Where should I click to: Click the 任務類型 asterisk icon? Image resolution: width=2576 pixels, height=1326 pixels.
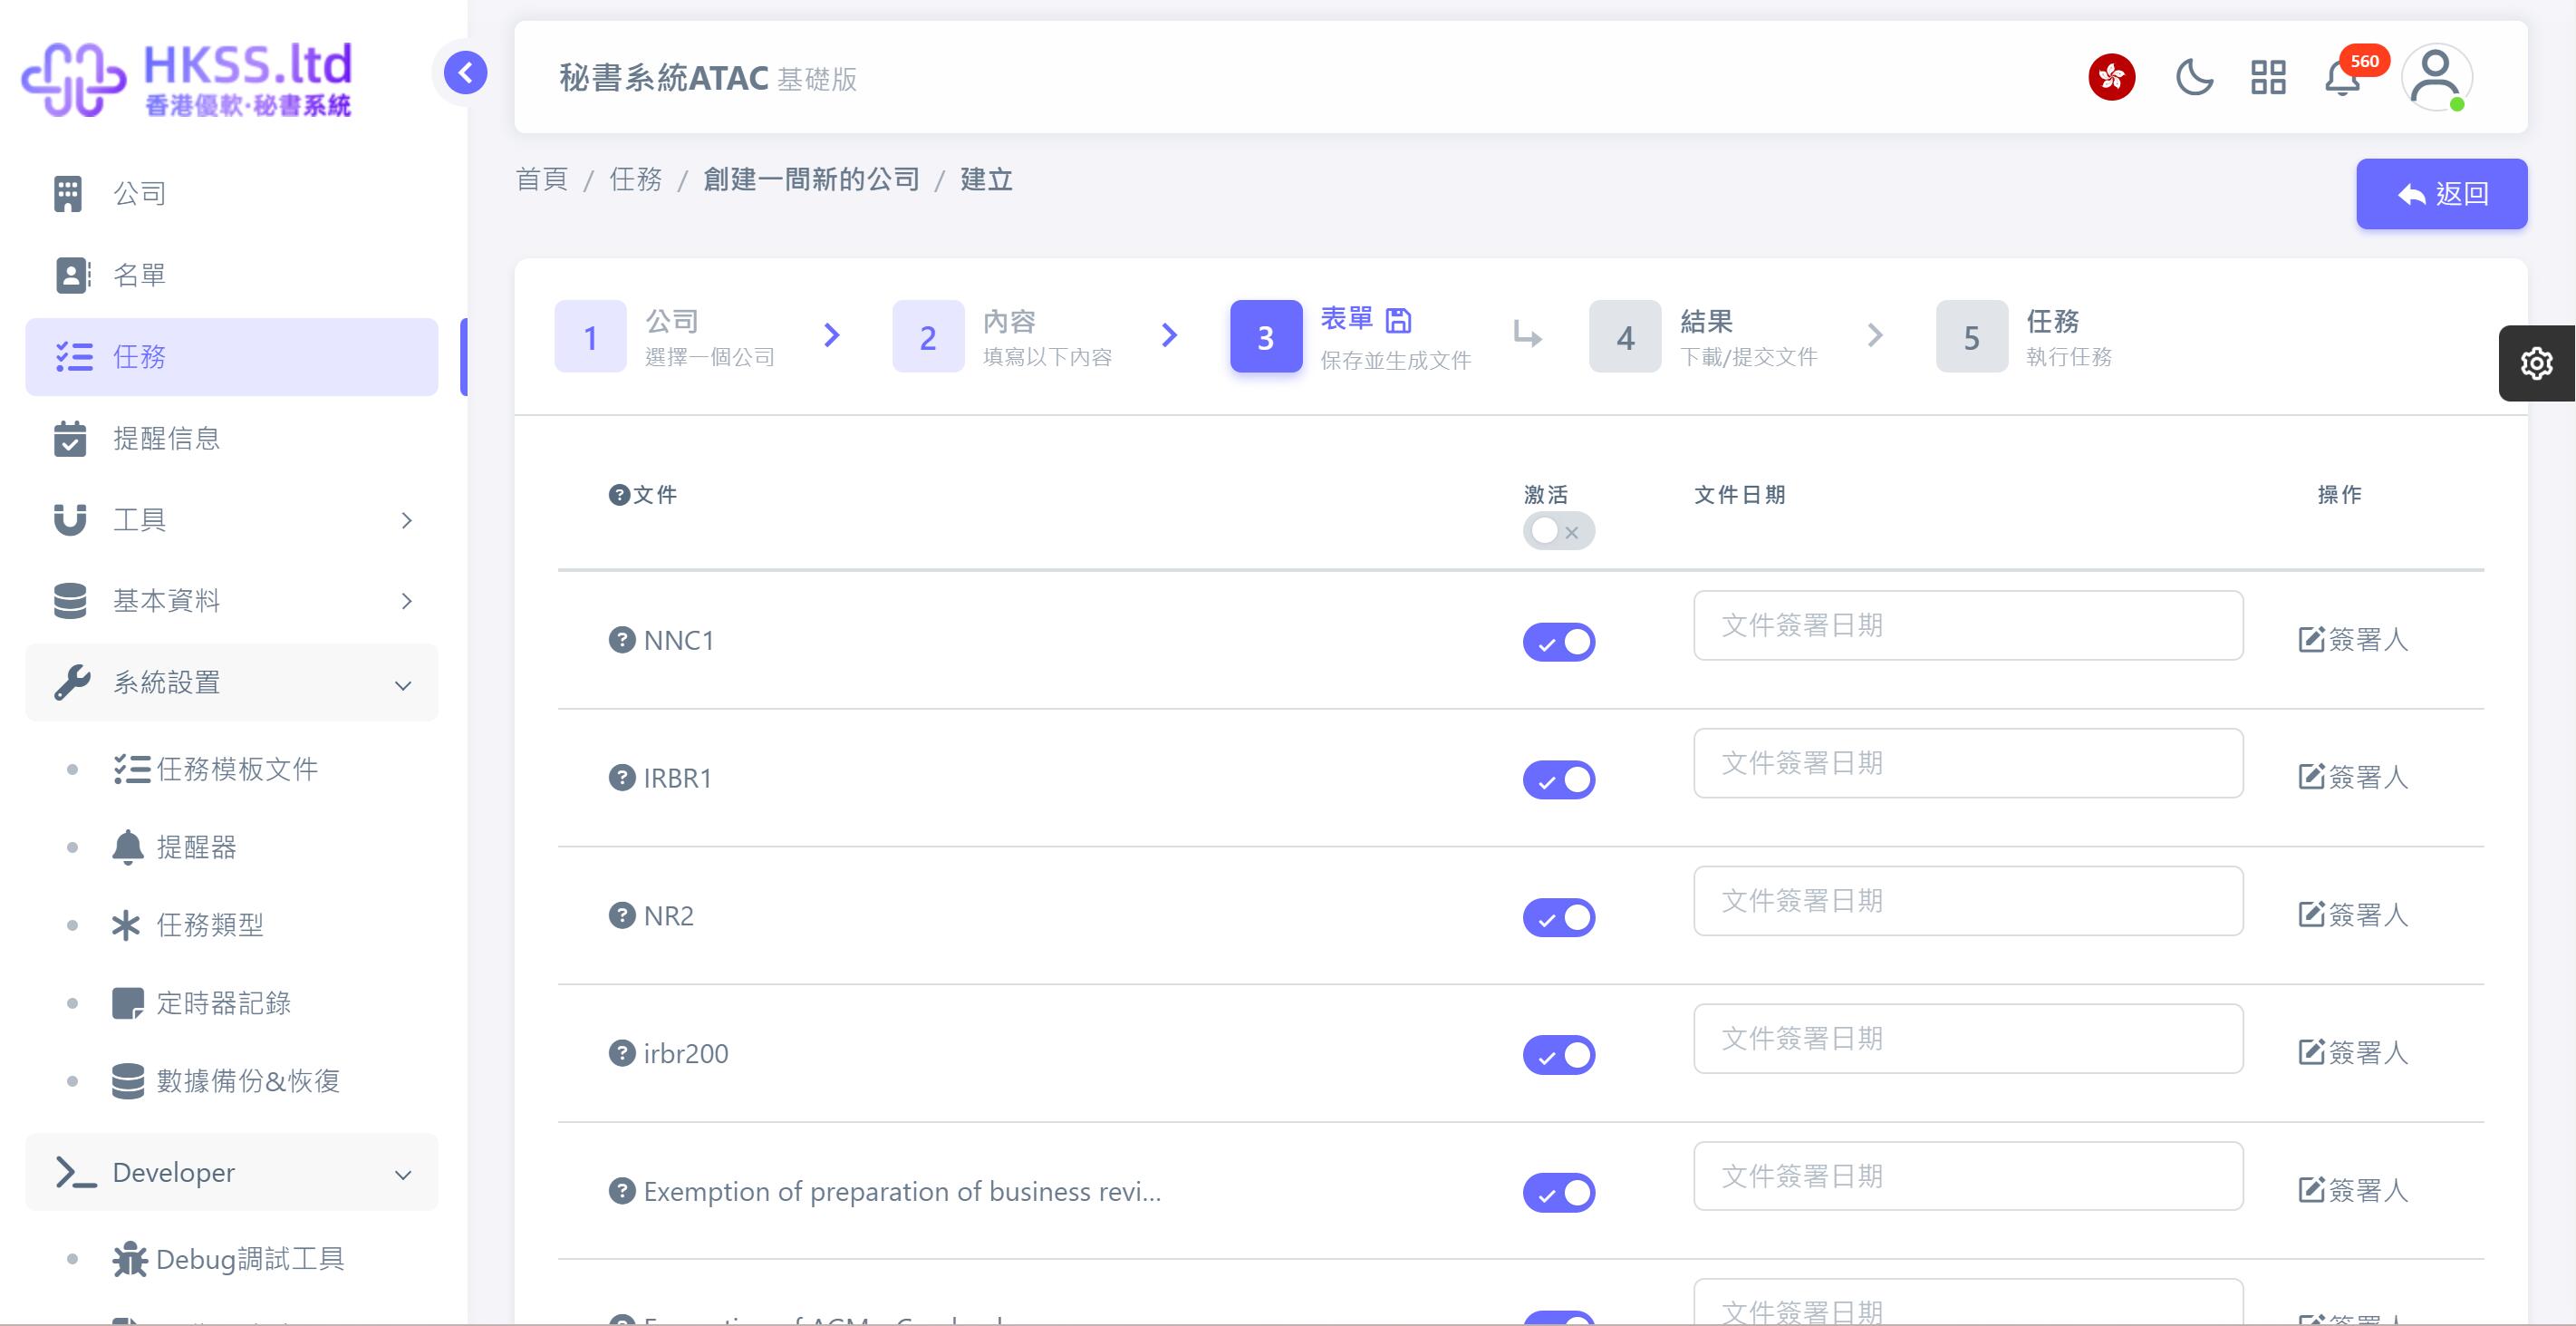(x=126, y=925)
